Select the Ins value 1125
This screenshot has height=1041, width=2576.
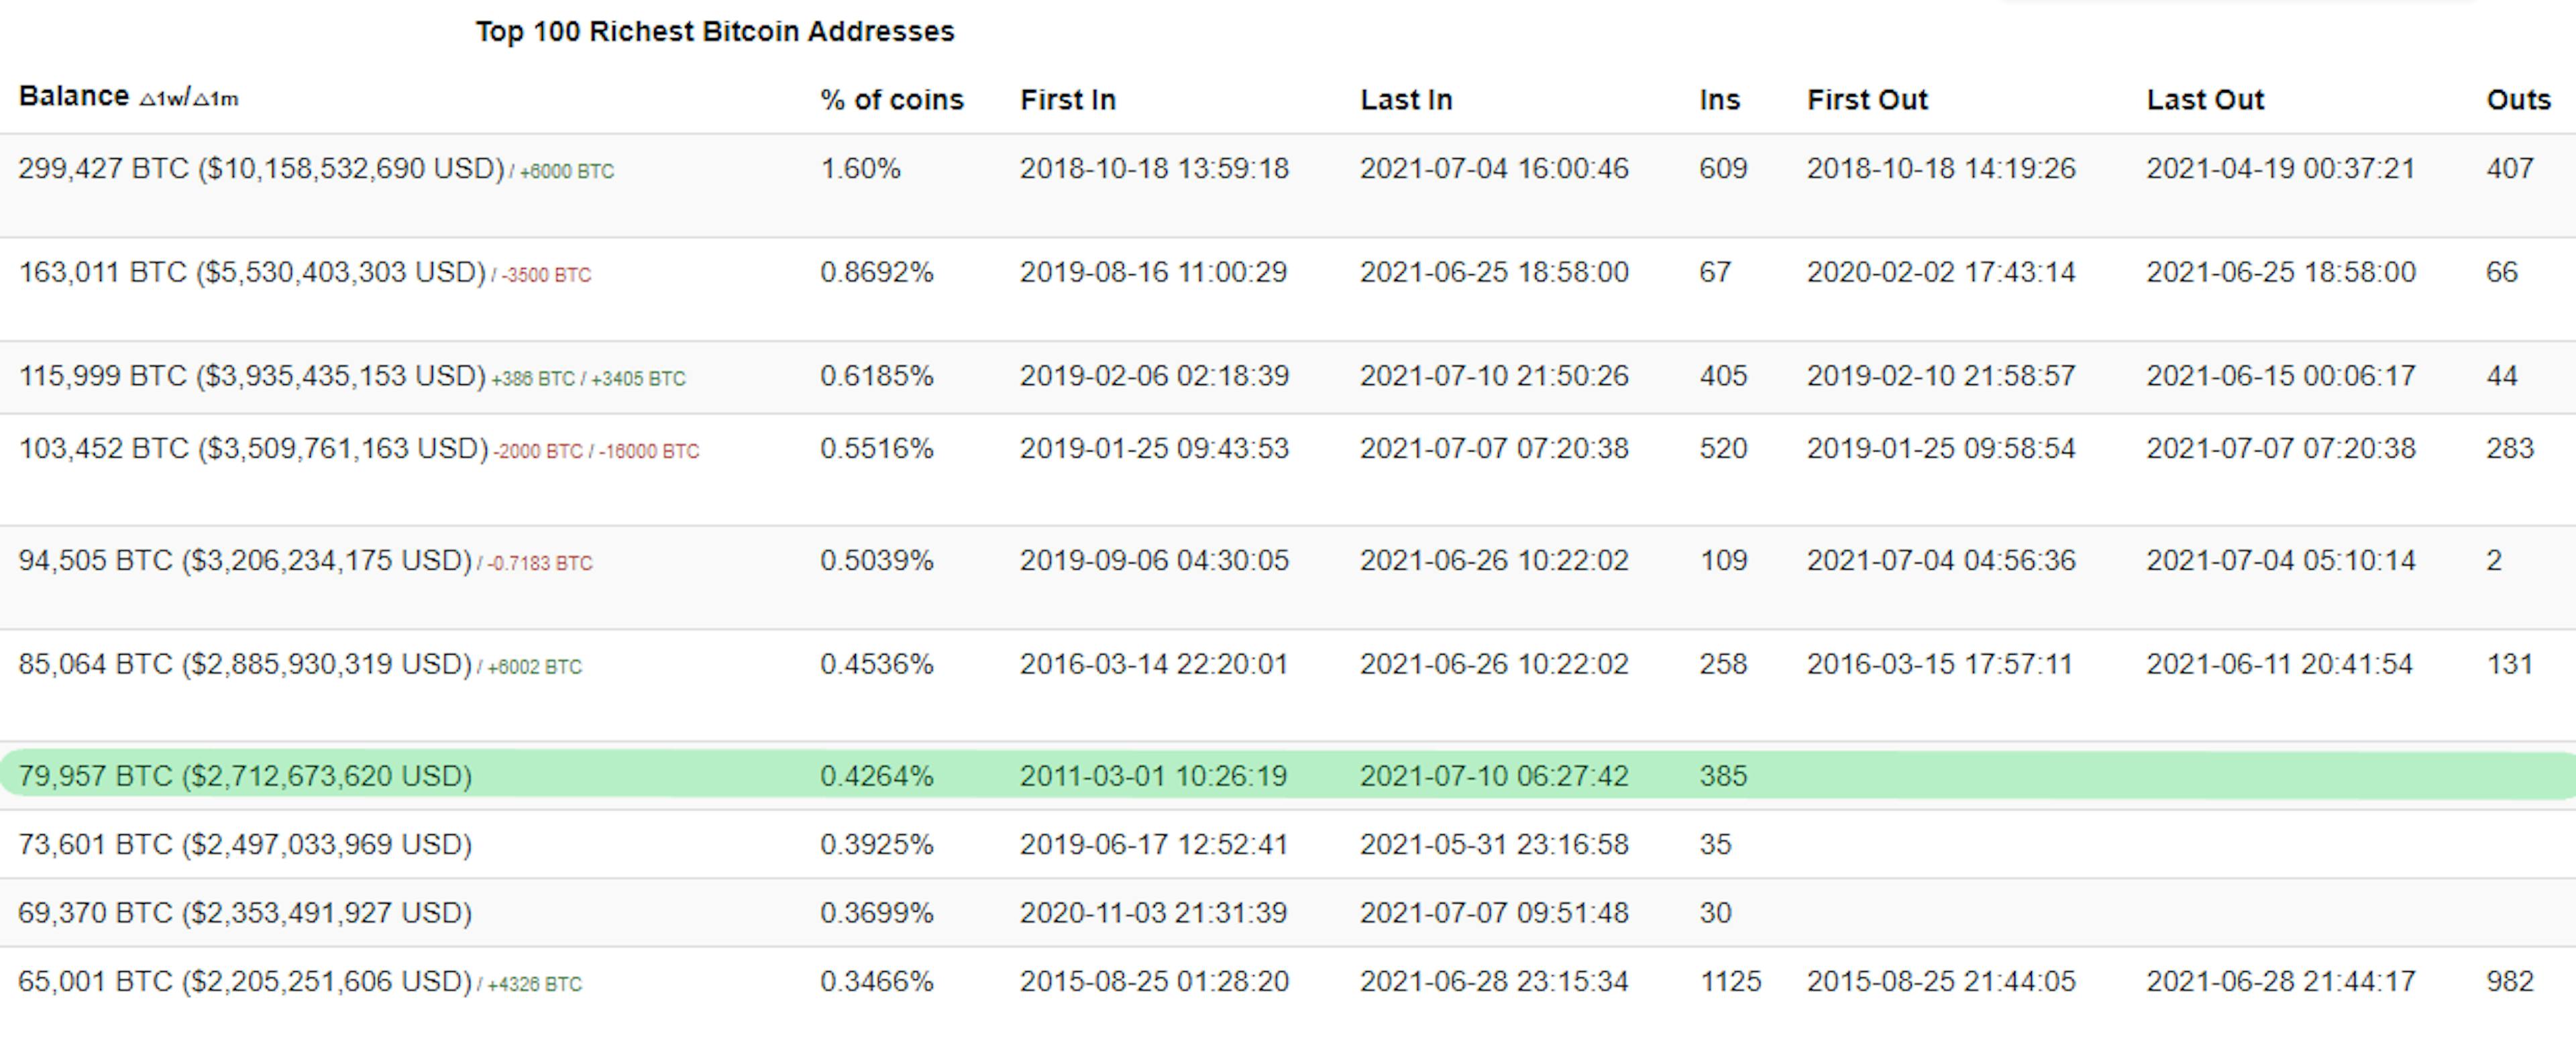coord(1730,981)
